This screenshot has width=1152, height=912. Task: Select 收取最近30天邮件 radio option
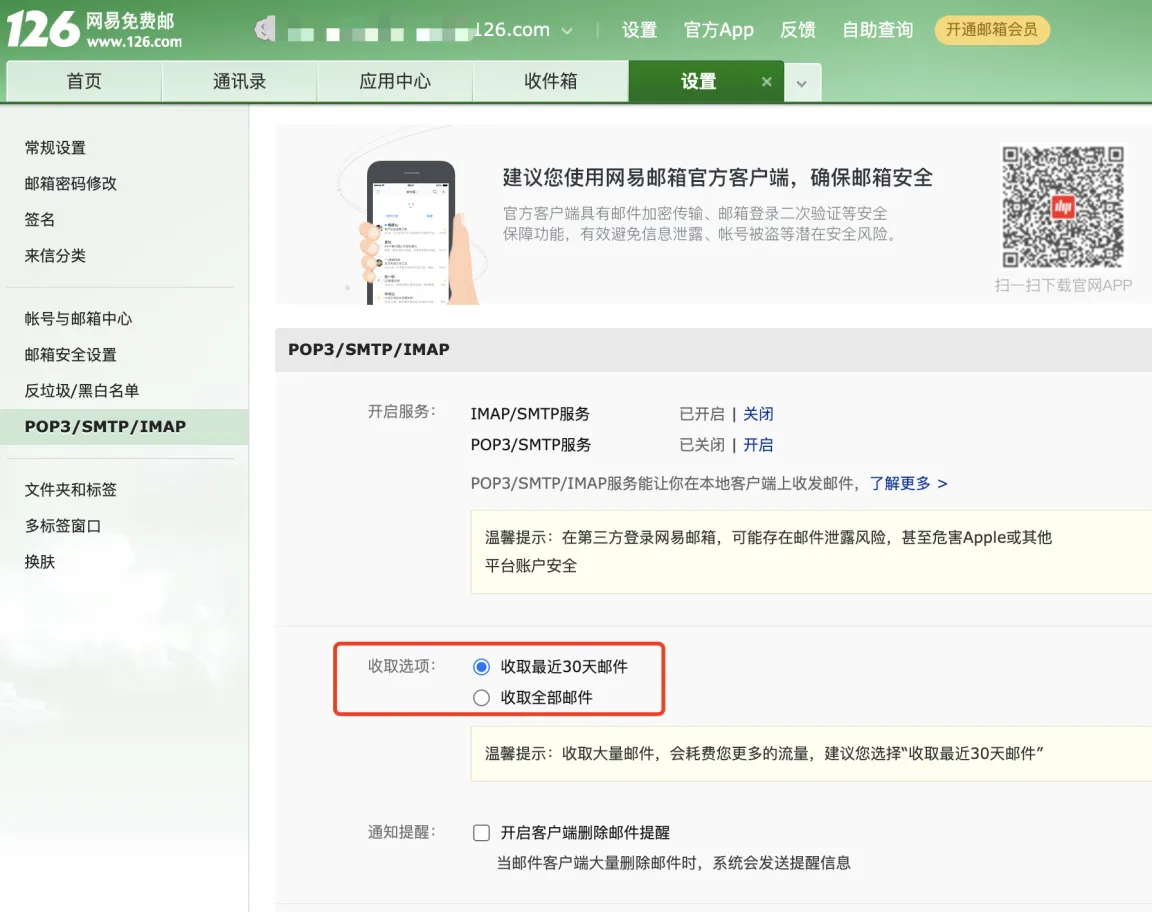coord(481,667)
